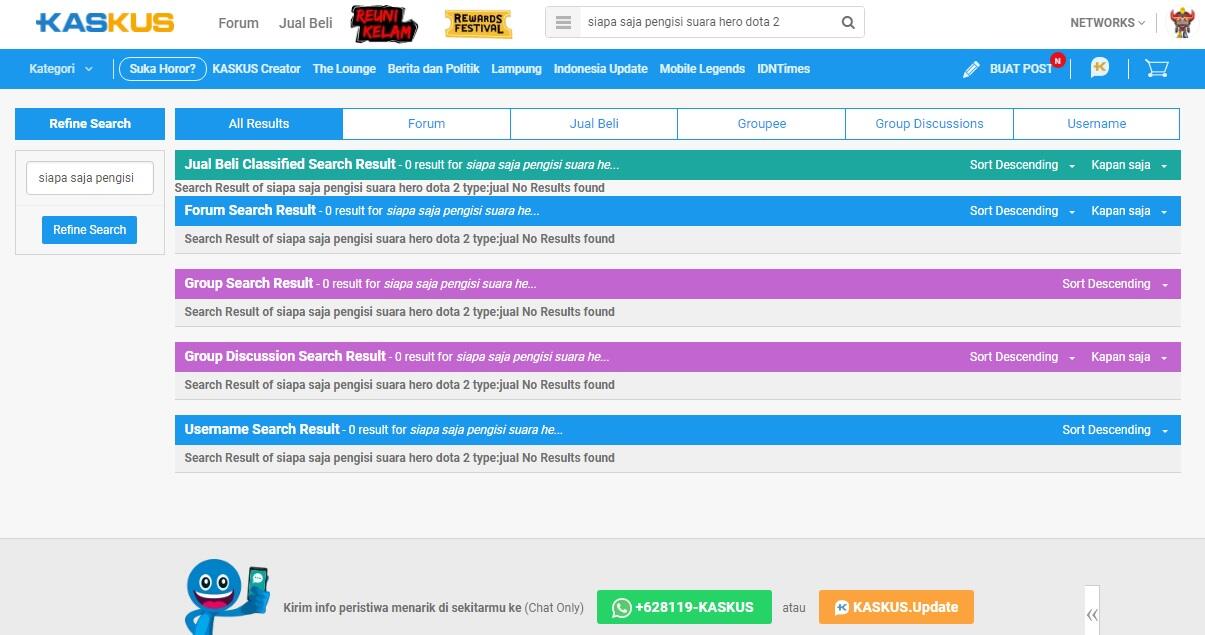This screenshot has width=1205, height=635.
Task: Open Sort Descending in Forum Search Result
Action: click(x=1021, y=211)
